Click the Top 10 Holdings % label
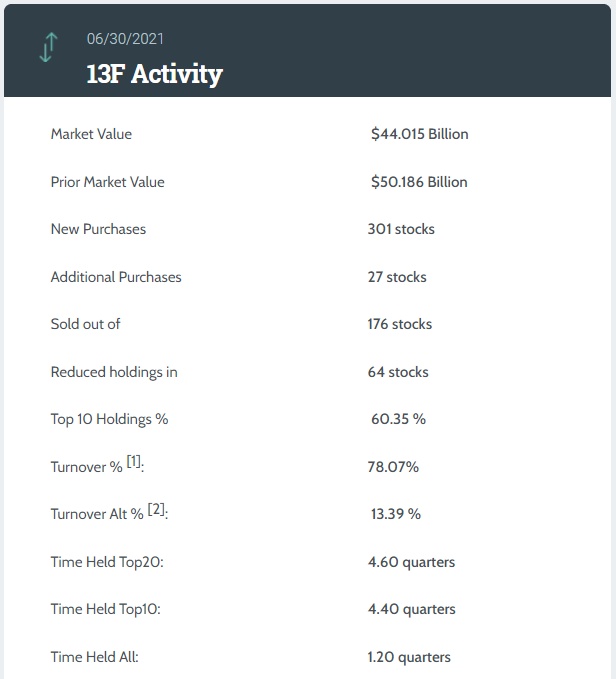 pos(109,419)
